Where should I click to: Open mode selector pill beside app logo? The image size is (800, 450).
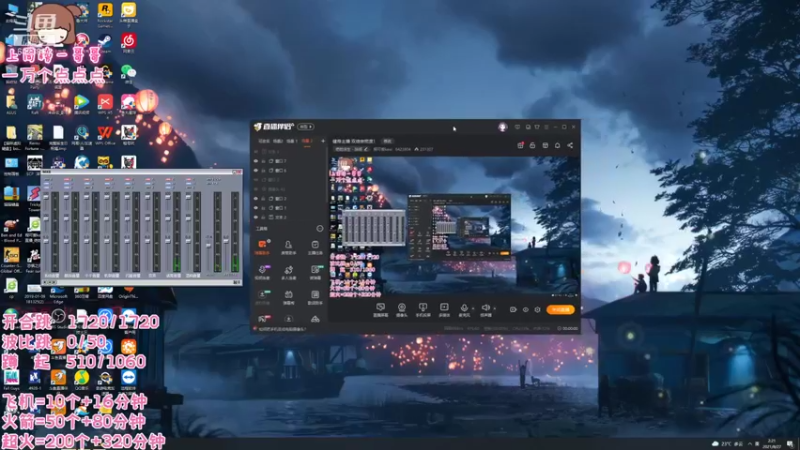point(306,127)
